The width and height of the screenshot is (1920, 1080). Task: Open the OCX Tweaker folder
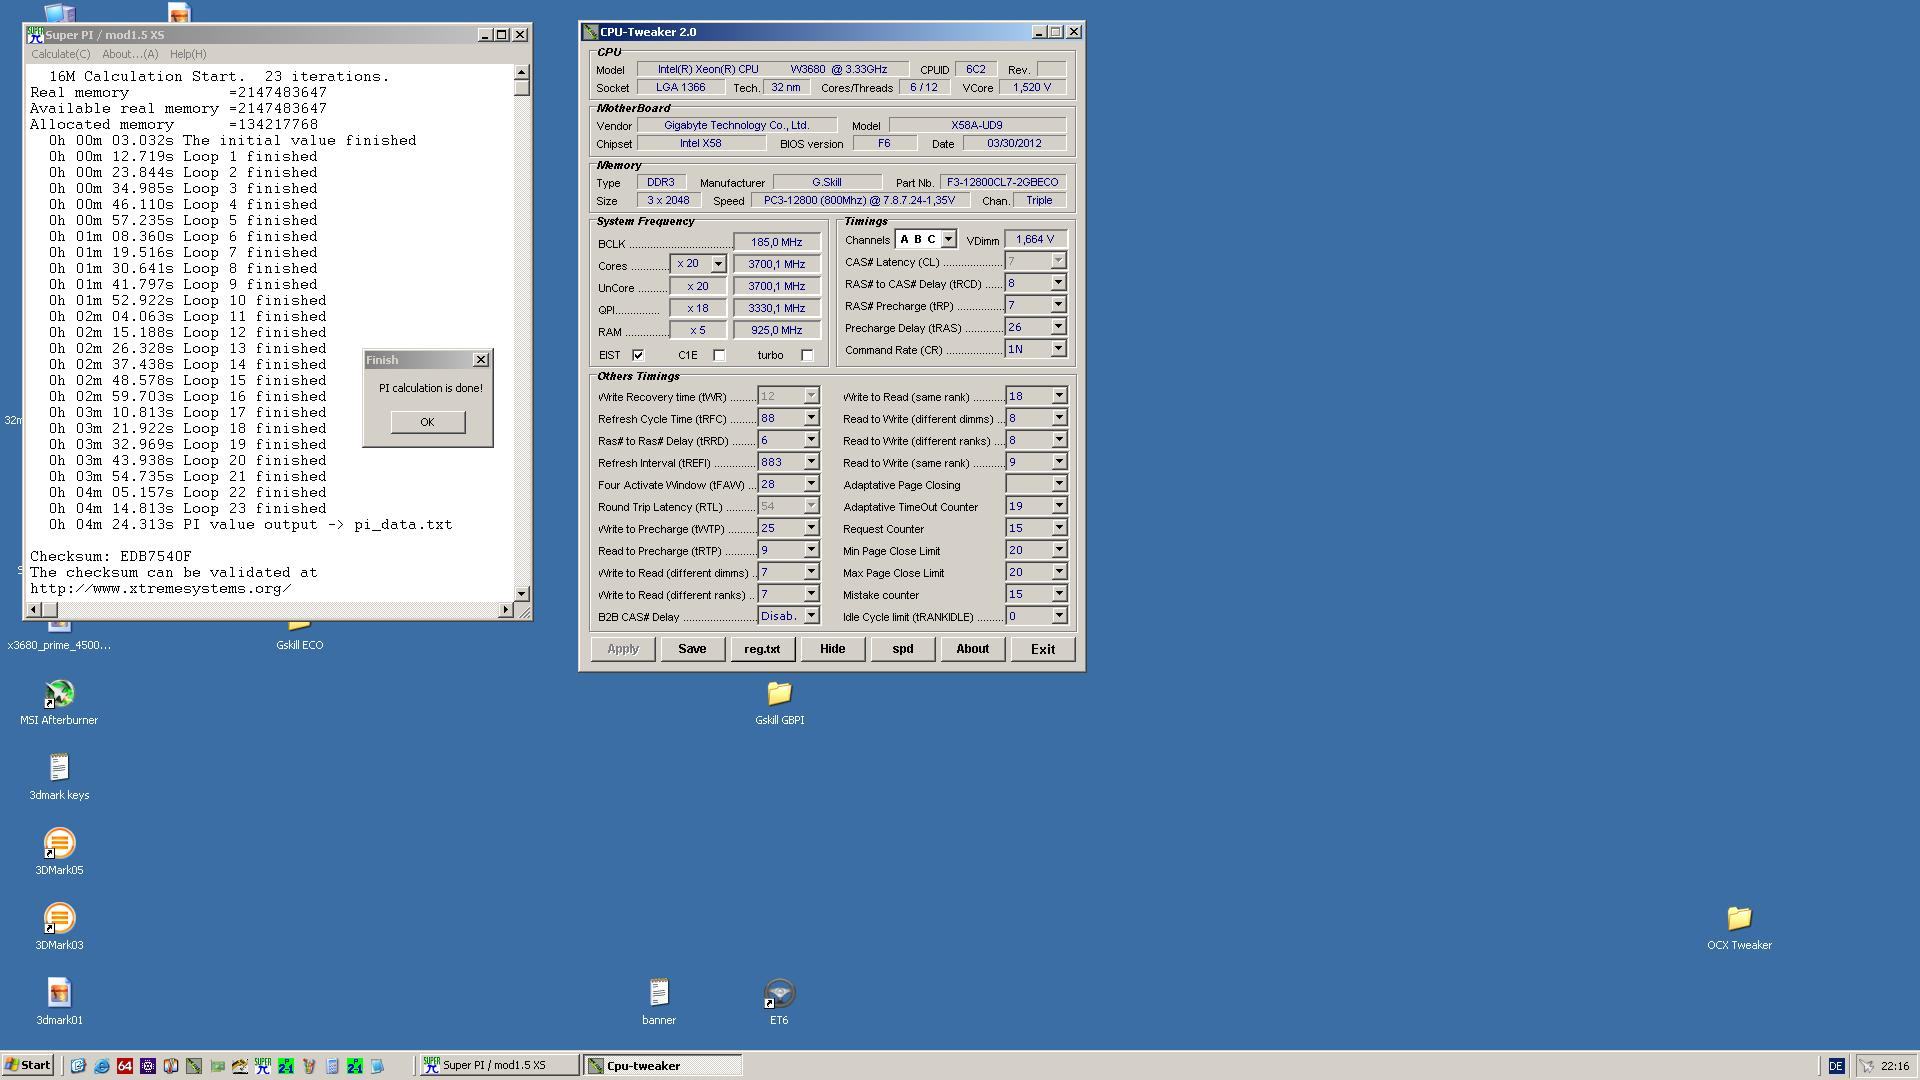pyautogui.click(x=1739, y=927)
